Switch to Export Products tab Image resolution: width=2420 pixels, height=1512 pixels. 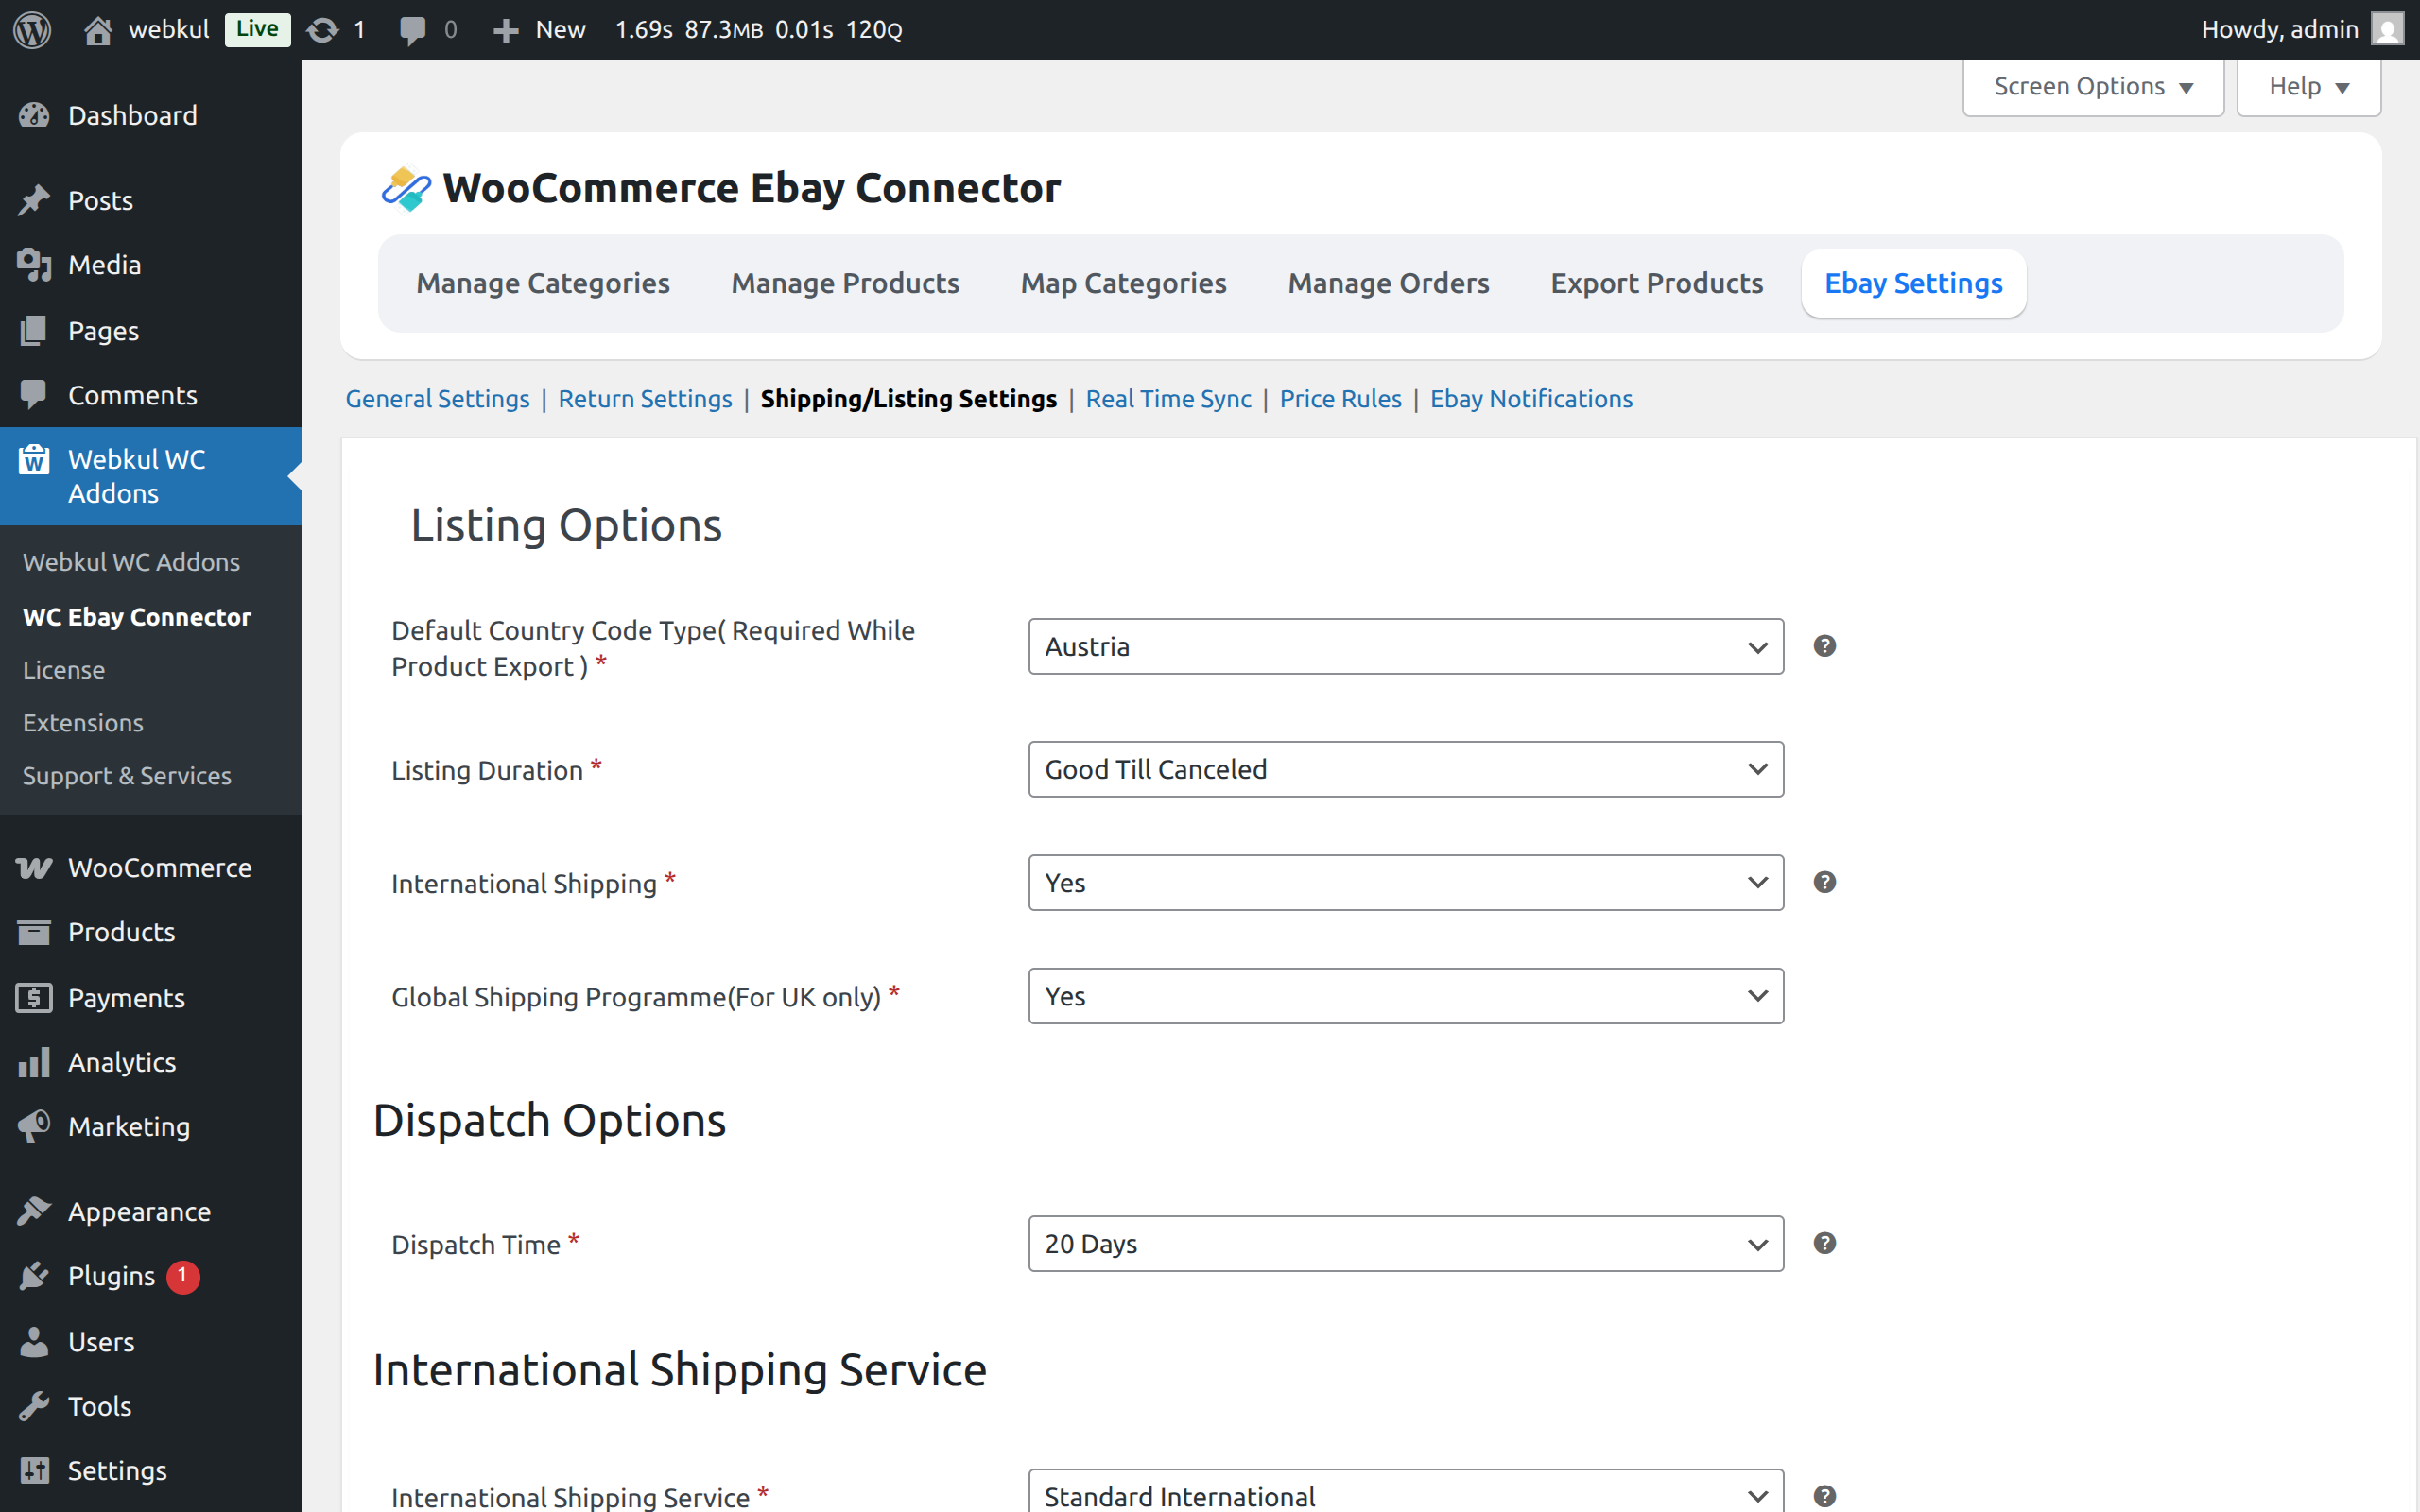[x=1656, y=283]
